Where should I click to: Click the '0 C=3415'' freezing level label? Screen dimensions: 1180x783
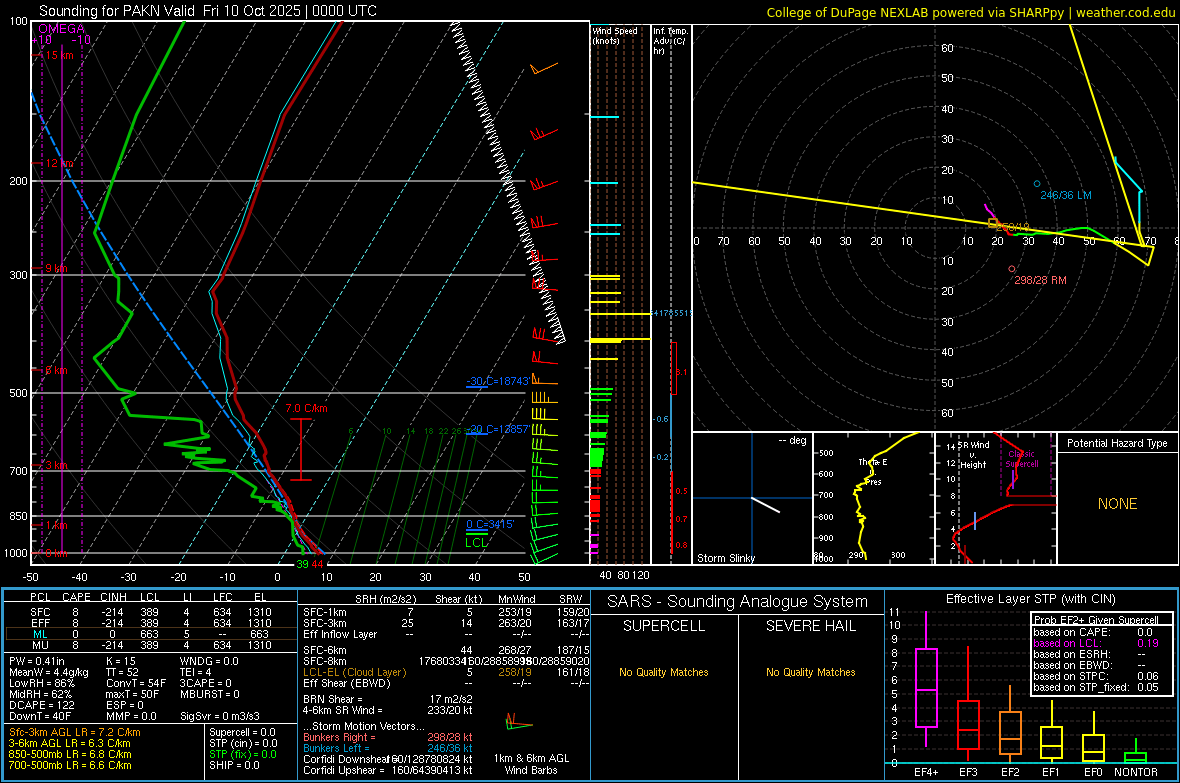490,524
